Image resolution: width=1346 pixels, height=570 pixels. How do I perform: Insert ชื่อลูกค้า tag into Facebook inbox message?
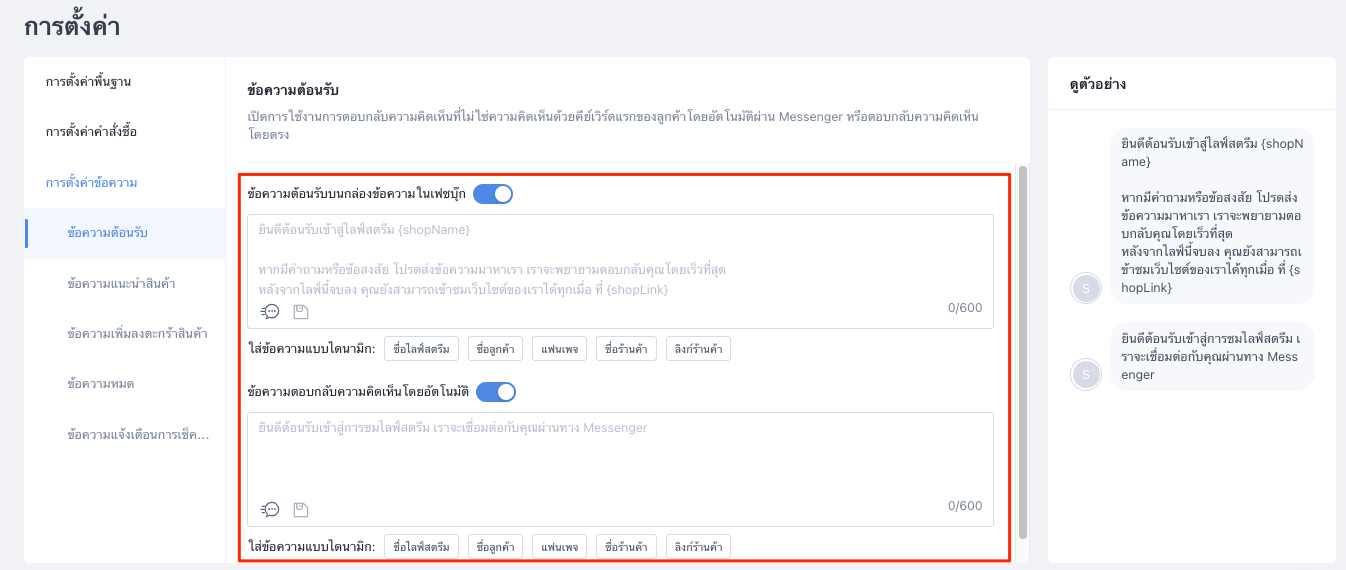(x=495, y=349)
